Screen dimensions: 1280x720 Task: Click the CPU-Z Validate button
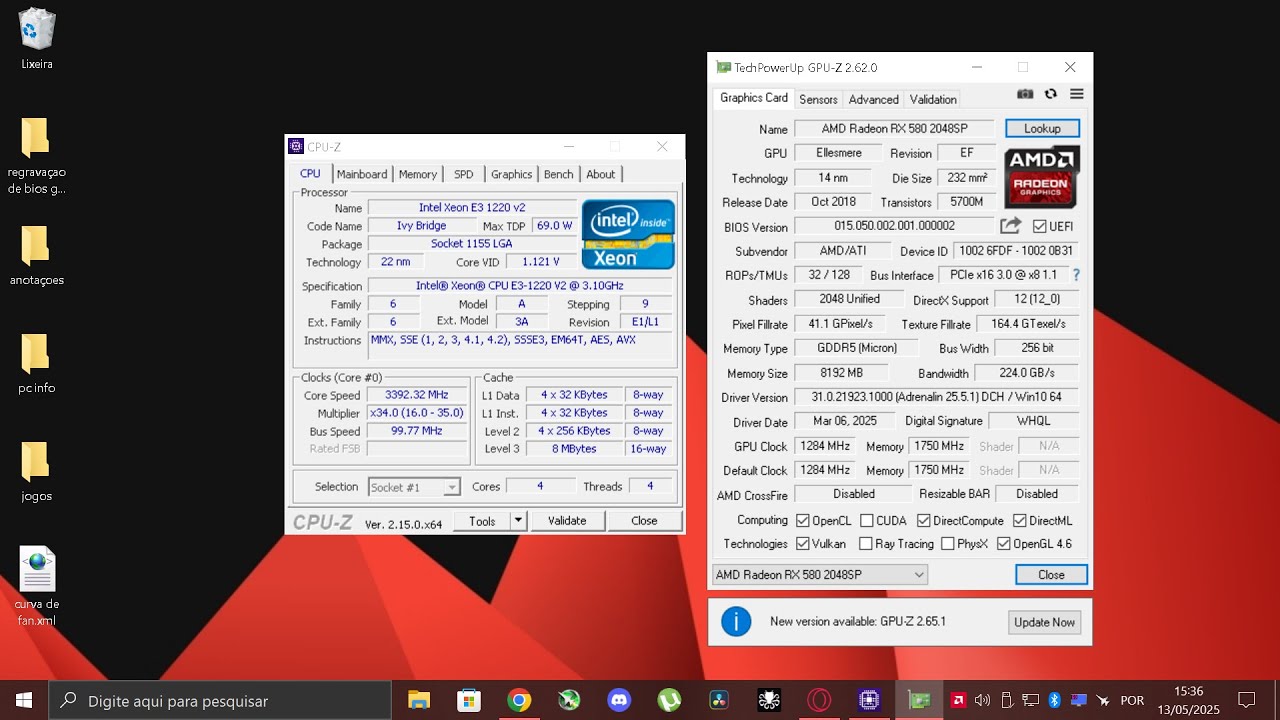coord(567,520)
